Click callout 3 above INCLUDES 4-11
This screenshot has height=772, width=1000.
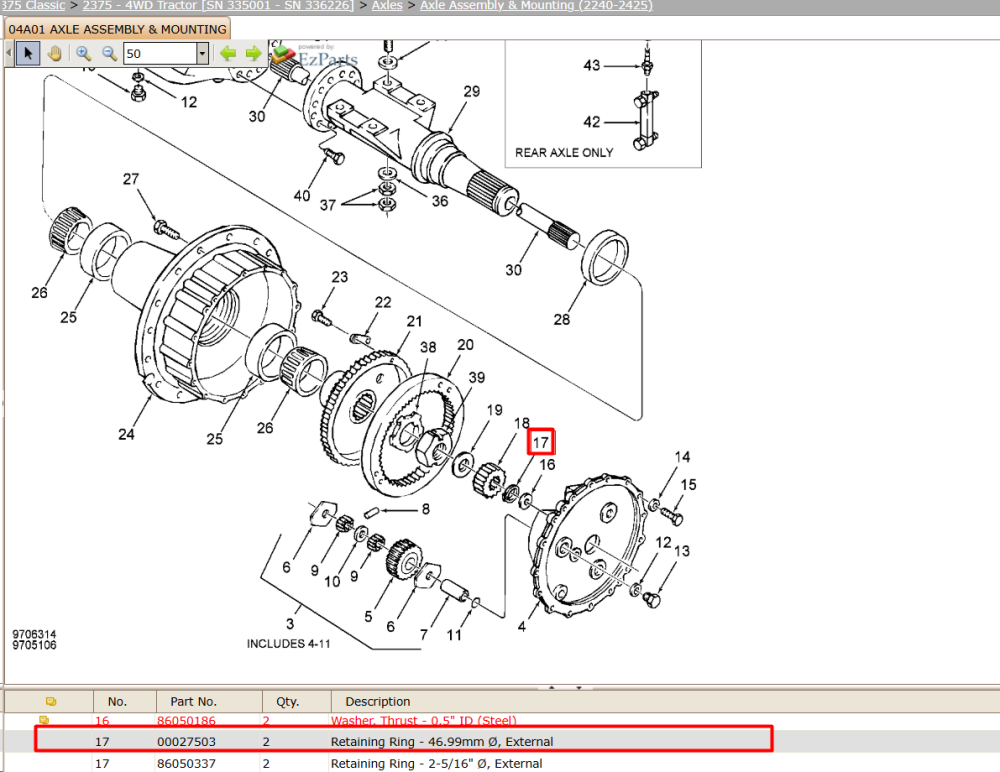coord(290,623)
